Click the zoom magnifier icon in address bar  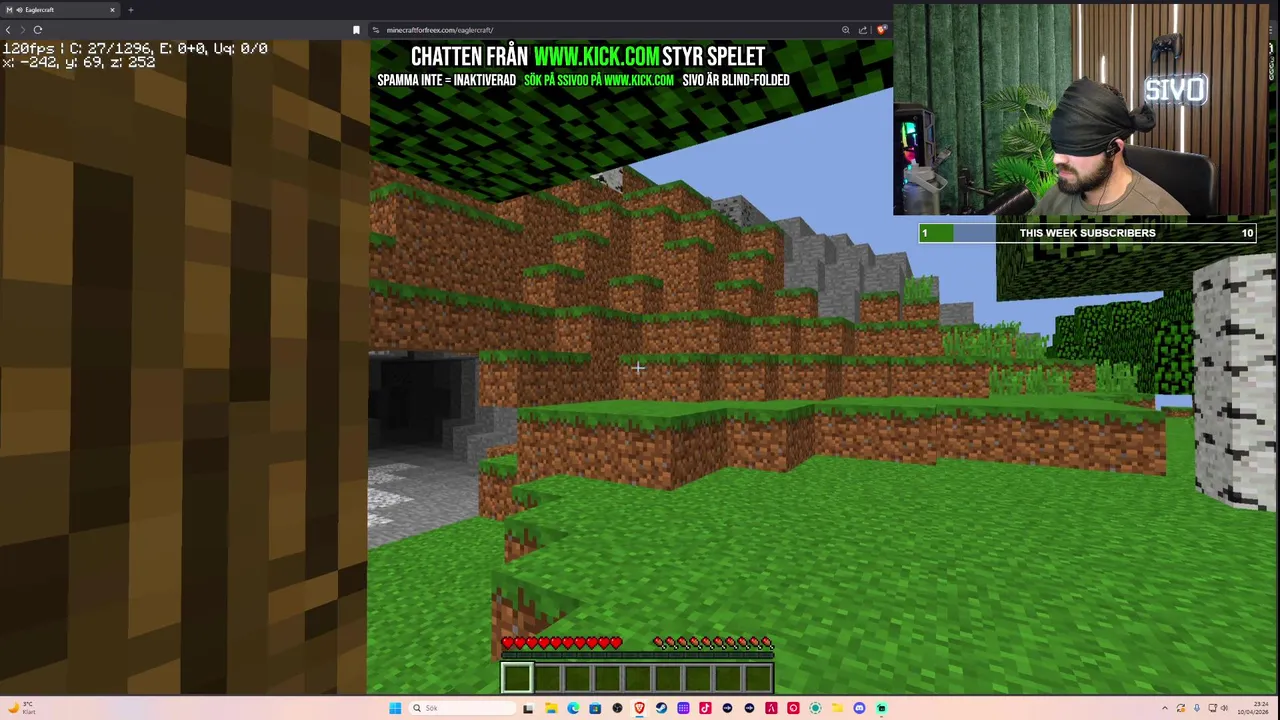coord(846,30)
